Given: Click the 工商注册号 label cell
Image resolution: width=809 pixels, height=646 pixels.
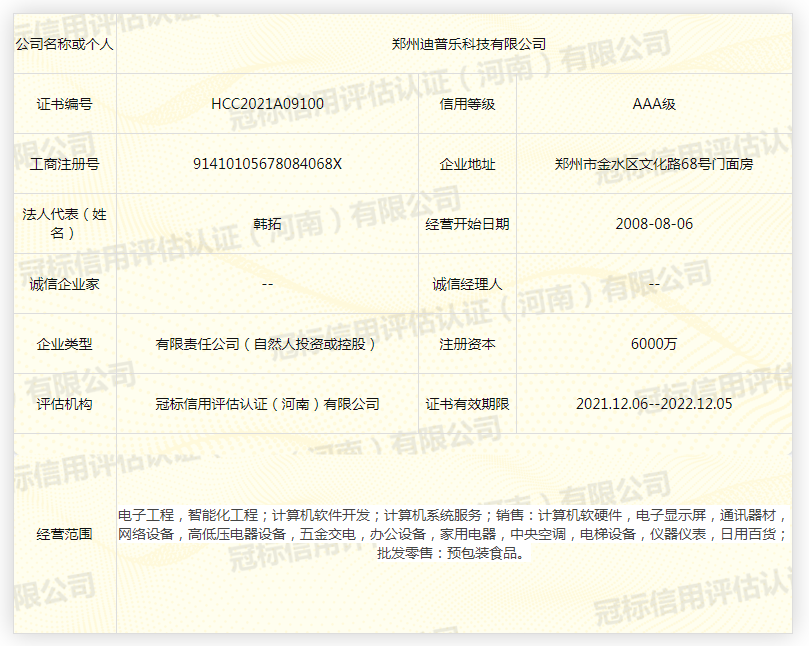Looking at the screenshot, I should point(65,164).
